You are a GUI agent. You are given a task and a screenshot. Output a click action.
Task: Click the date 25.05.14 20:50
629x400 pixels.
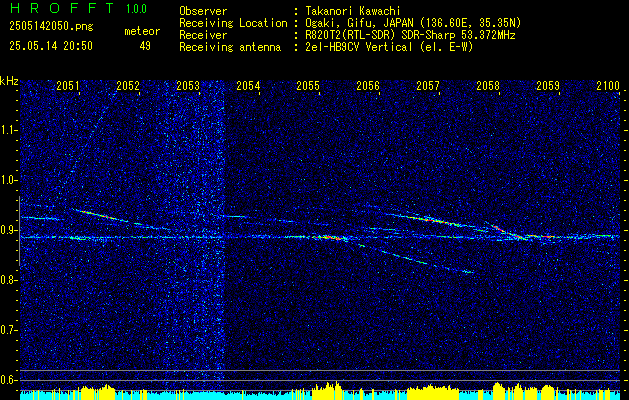pos(51,46)
